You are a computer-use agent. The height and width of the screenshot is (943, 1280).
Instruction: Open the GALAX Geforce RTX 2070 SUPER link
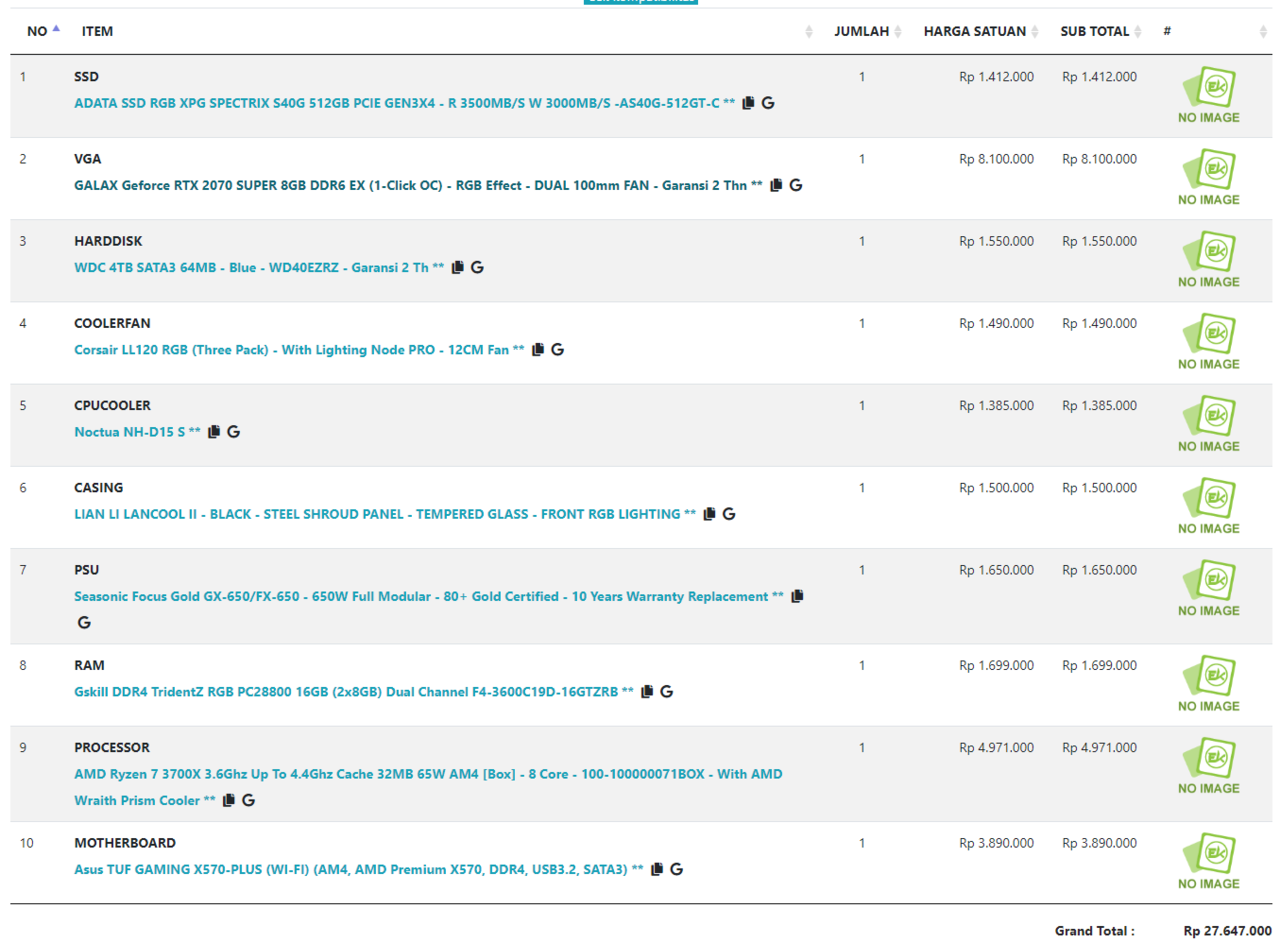click(x=419, y=185)
